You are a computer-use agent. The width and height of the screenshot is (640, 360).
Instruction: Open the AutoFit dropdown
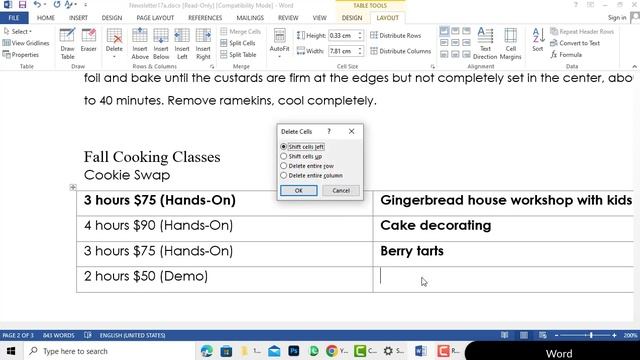click(280, 44)
